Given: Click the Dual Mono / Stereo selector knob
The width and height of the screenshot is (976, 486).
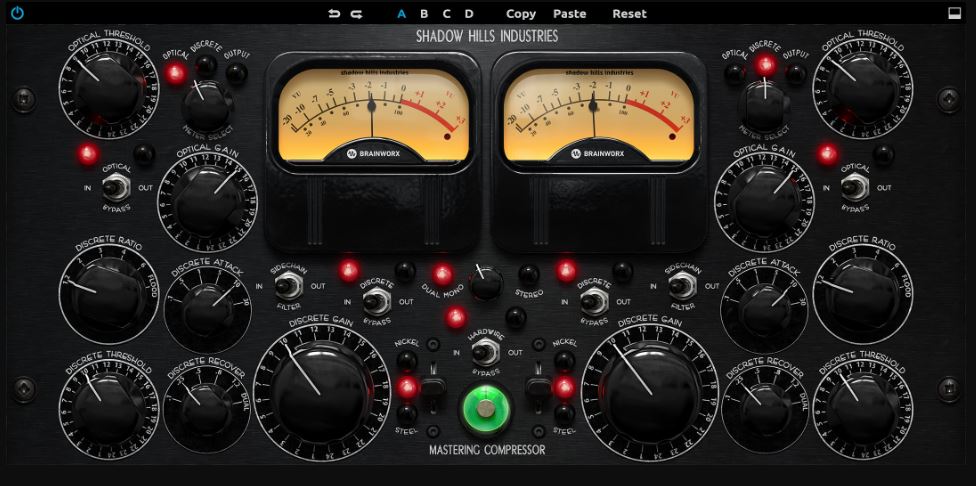Looking at the screenshot, I should 486,284.
